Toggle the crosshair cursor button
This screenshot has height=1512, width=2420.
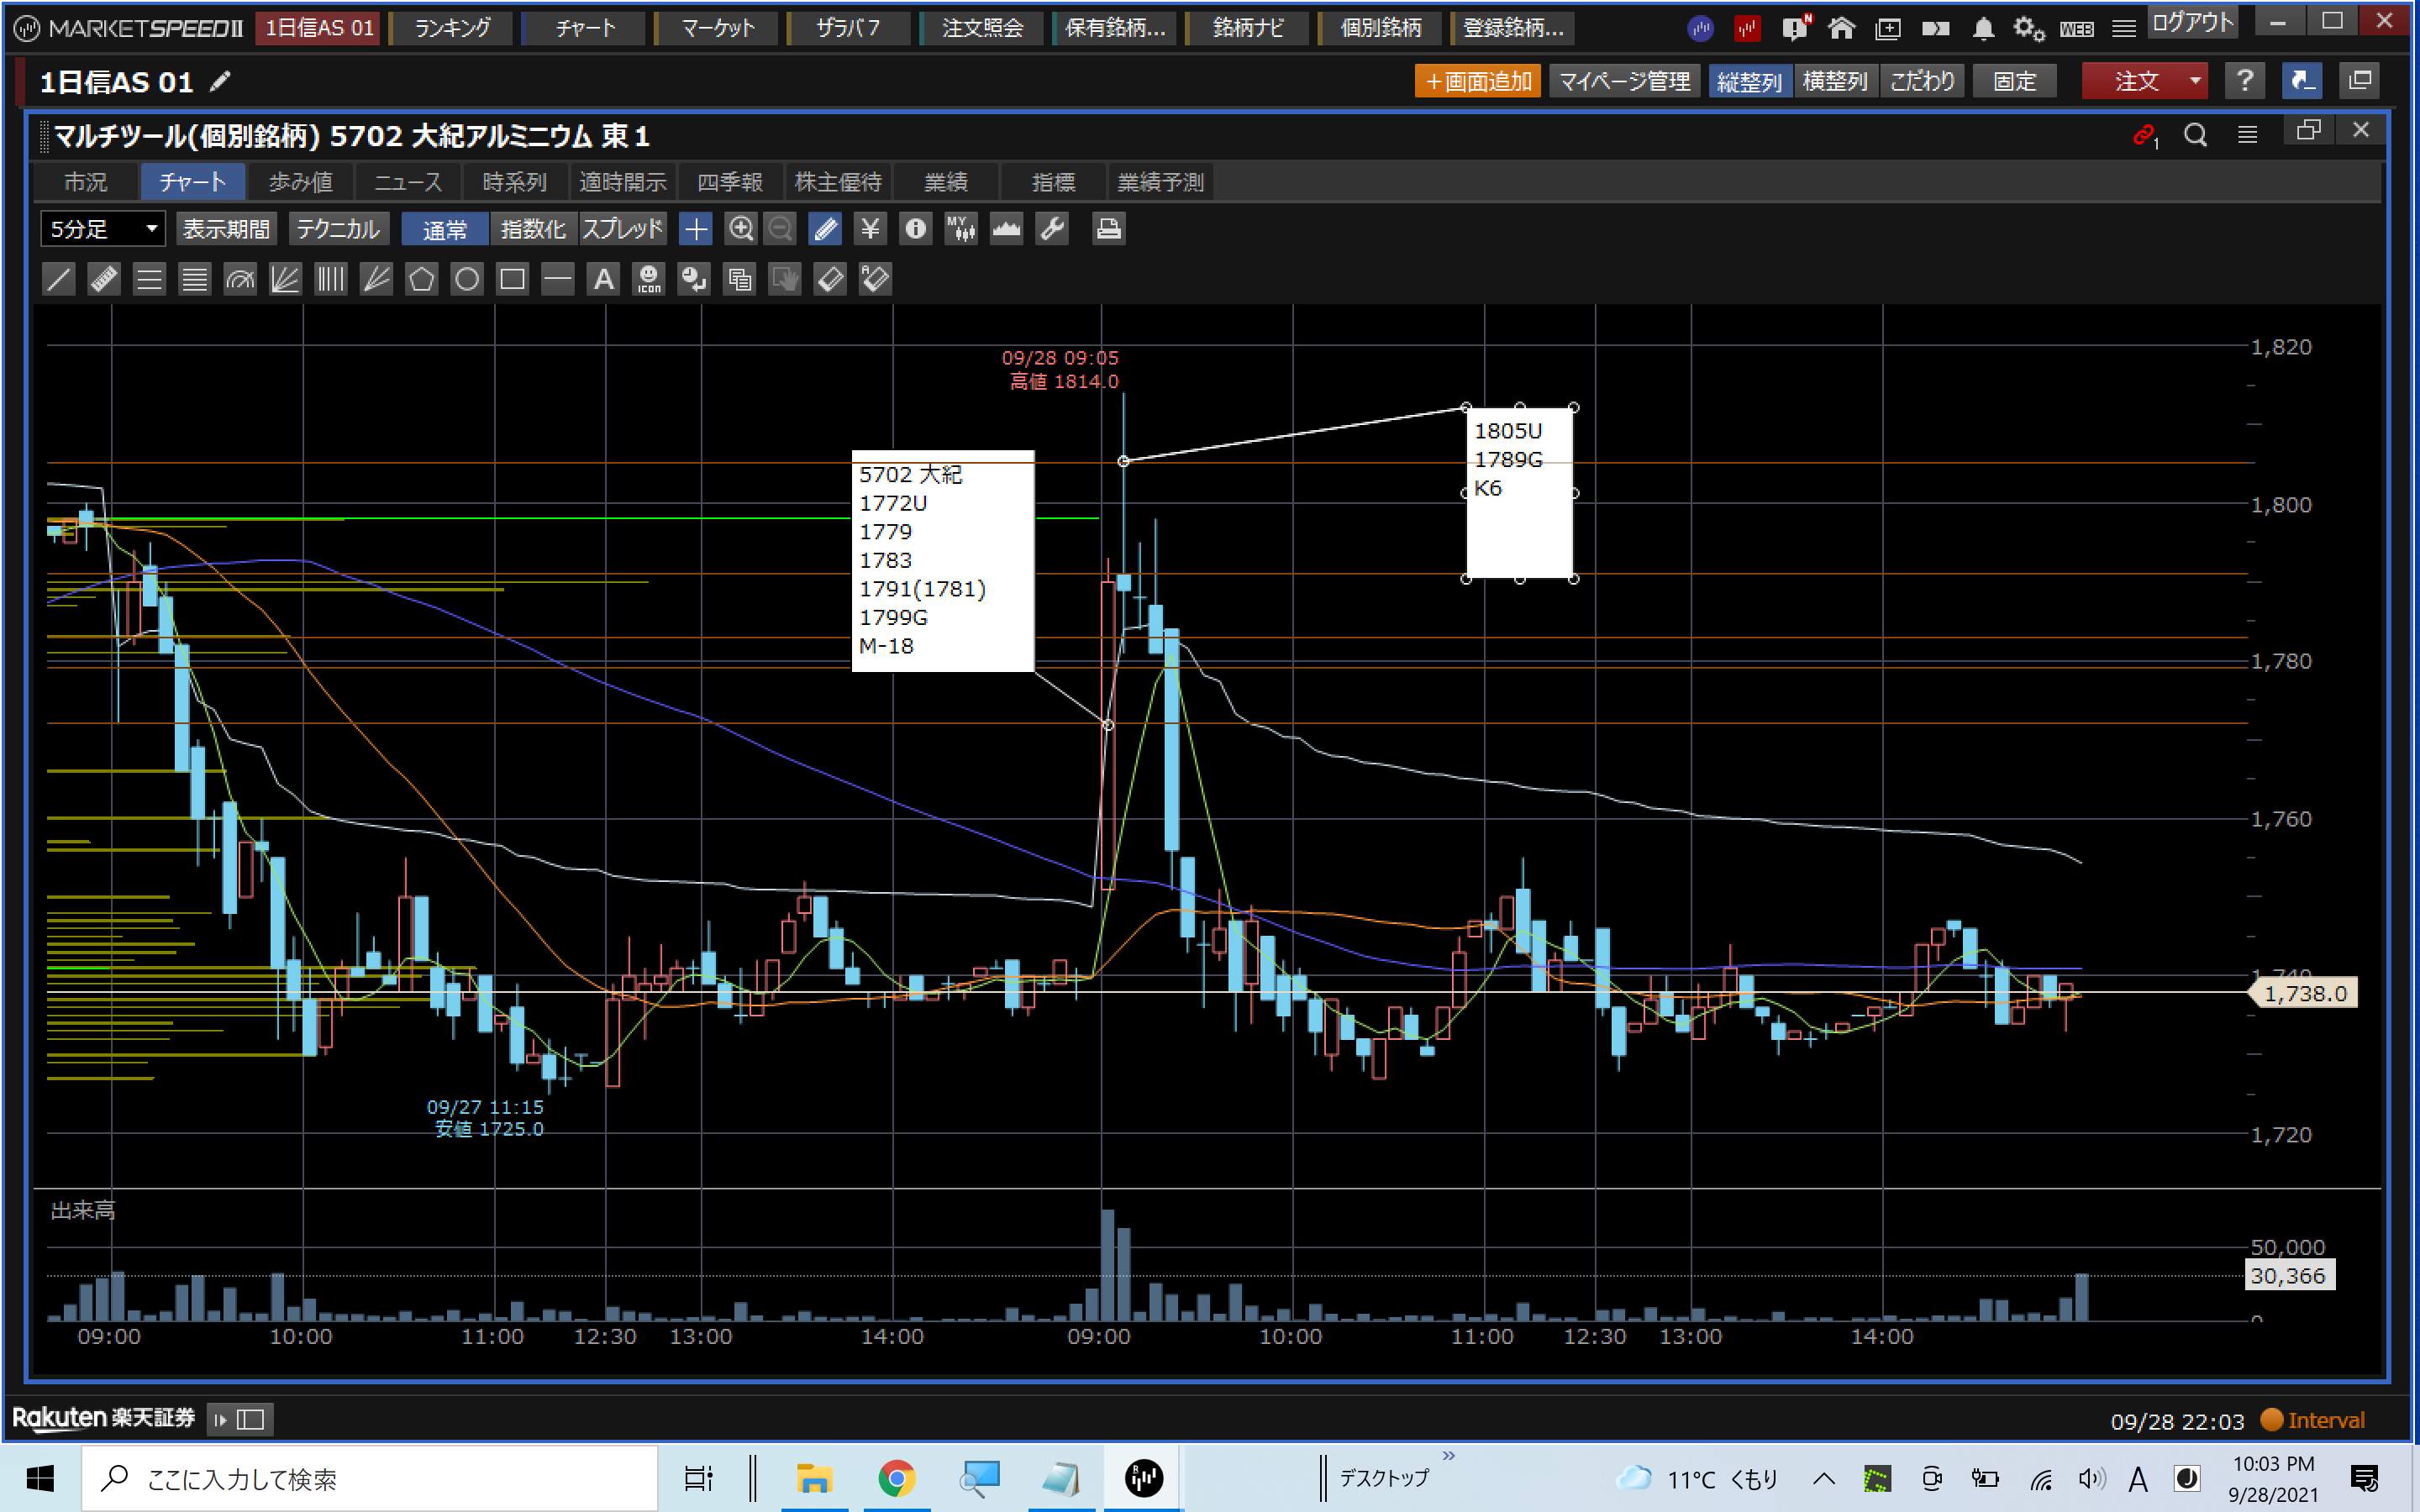pos(695,229)
